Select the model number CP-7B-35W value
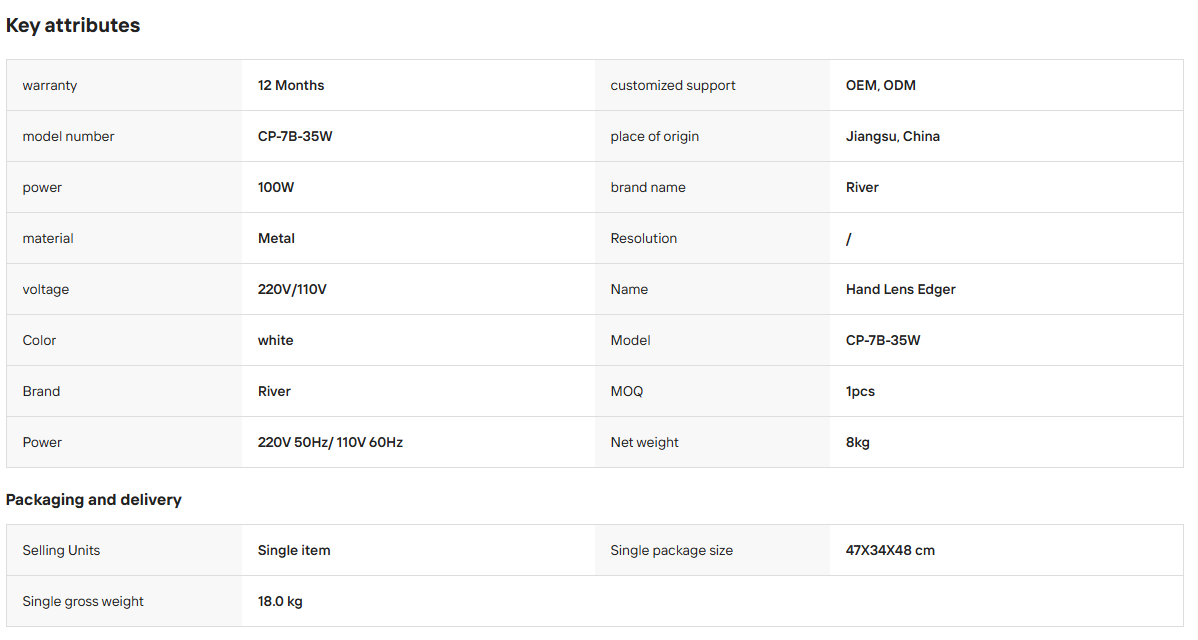1198x640 pixels. 295,137
